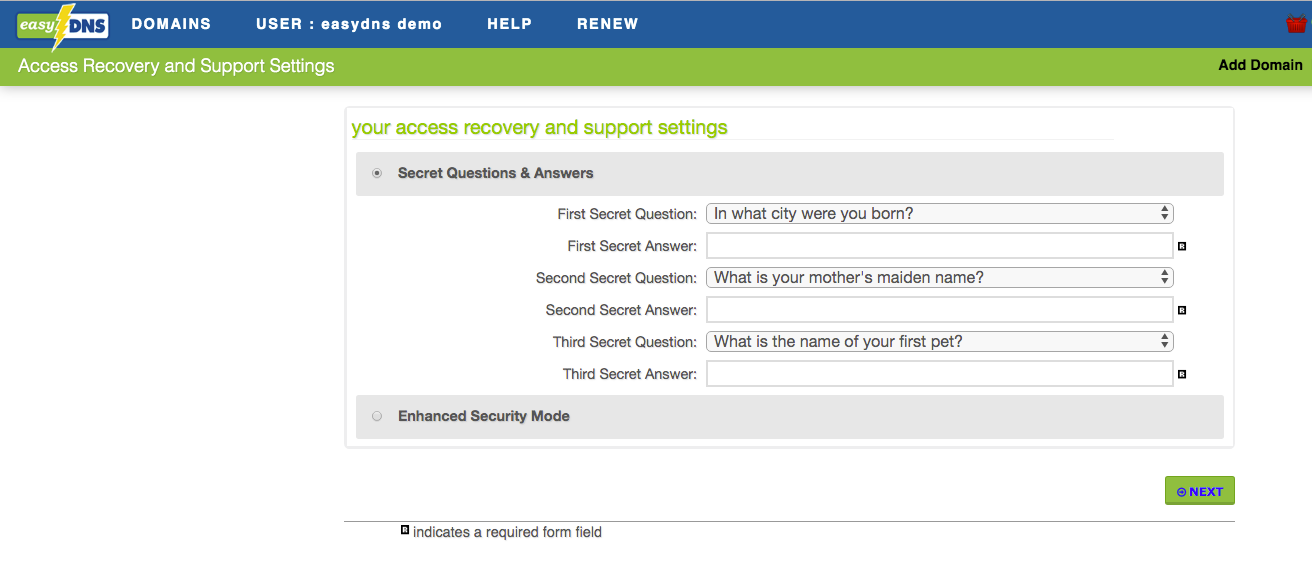1312x564 pixels.
Task: Focus the Third Secret Answer field
Action: pyautogui.click(x=939, y=373)
